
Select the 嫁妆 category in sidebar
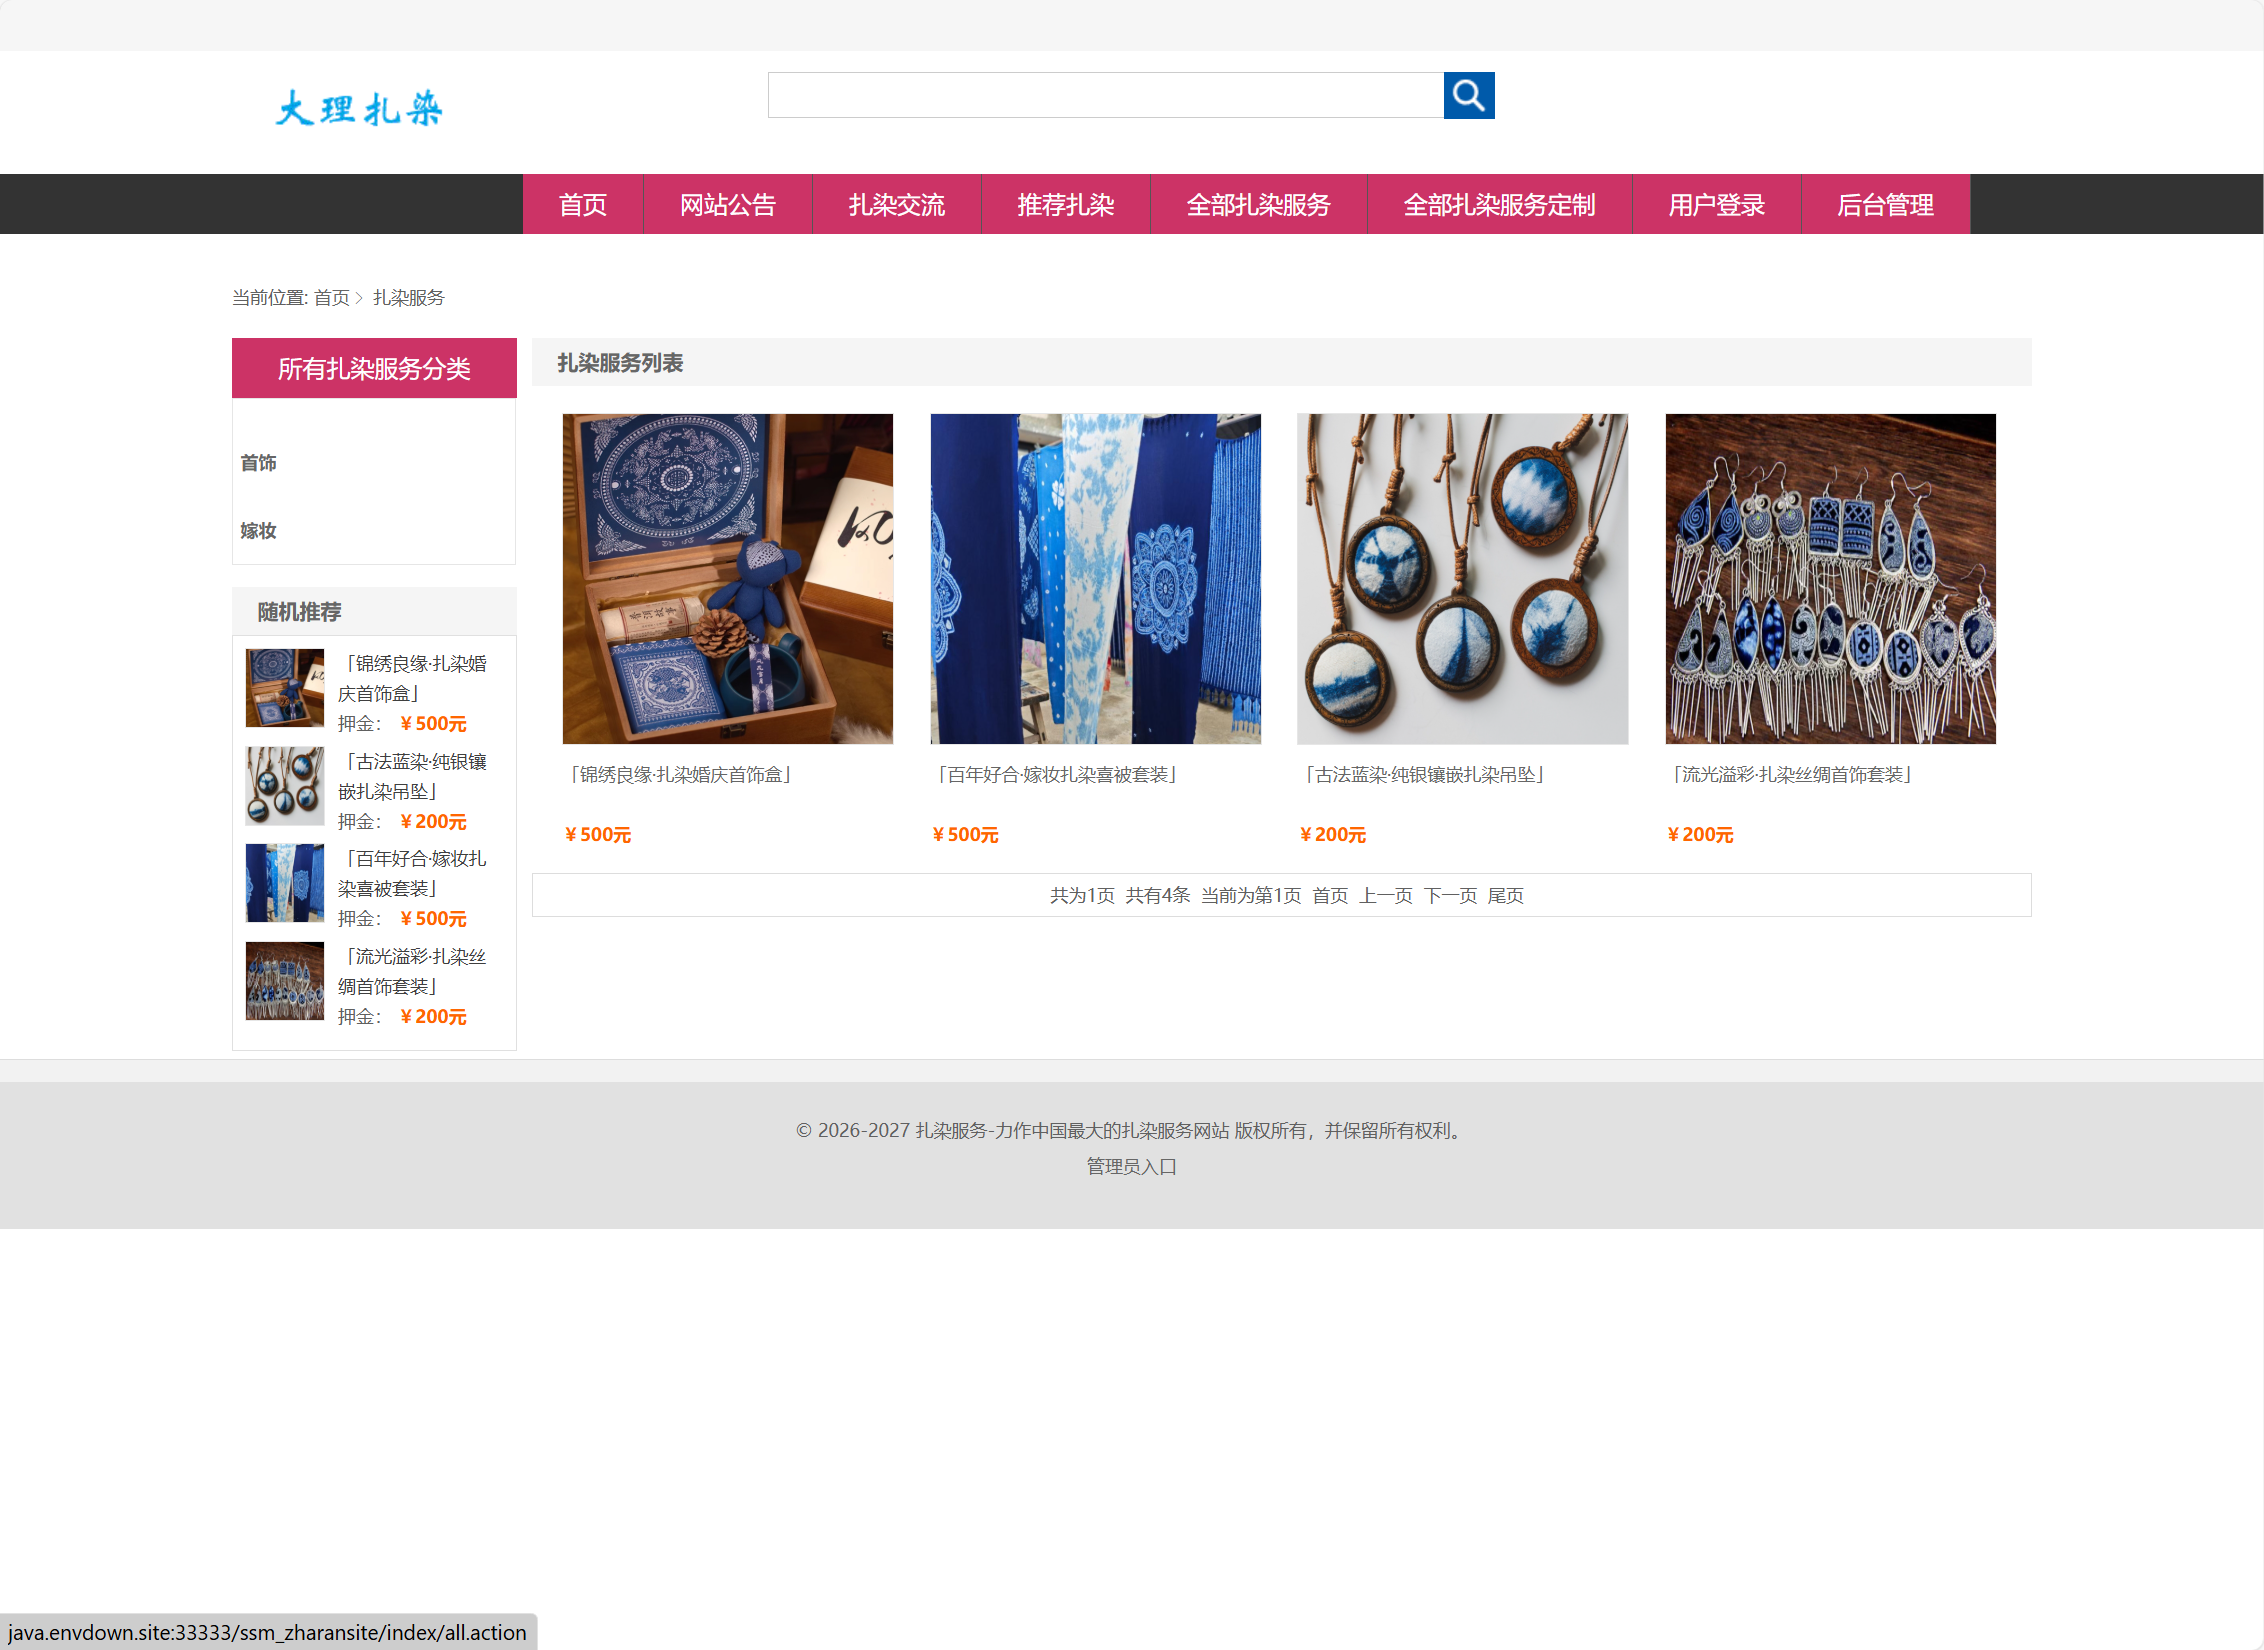click(x=259, y=531)
